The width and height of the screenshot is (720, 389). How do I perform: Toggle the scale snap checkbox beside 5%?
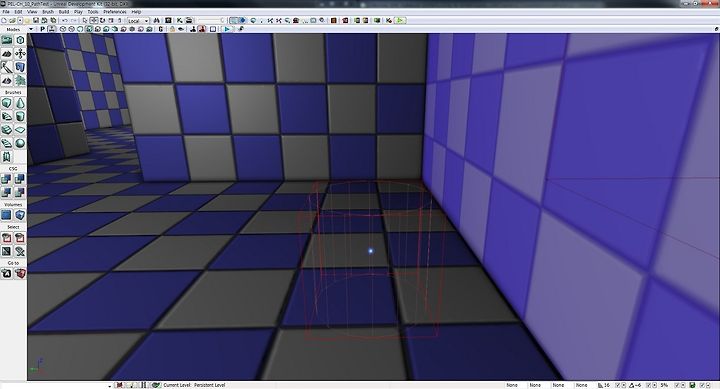(x=676, y=385)
